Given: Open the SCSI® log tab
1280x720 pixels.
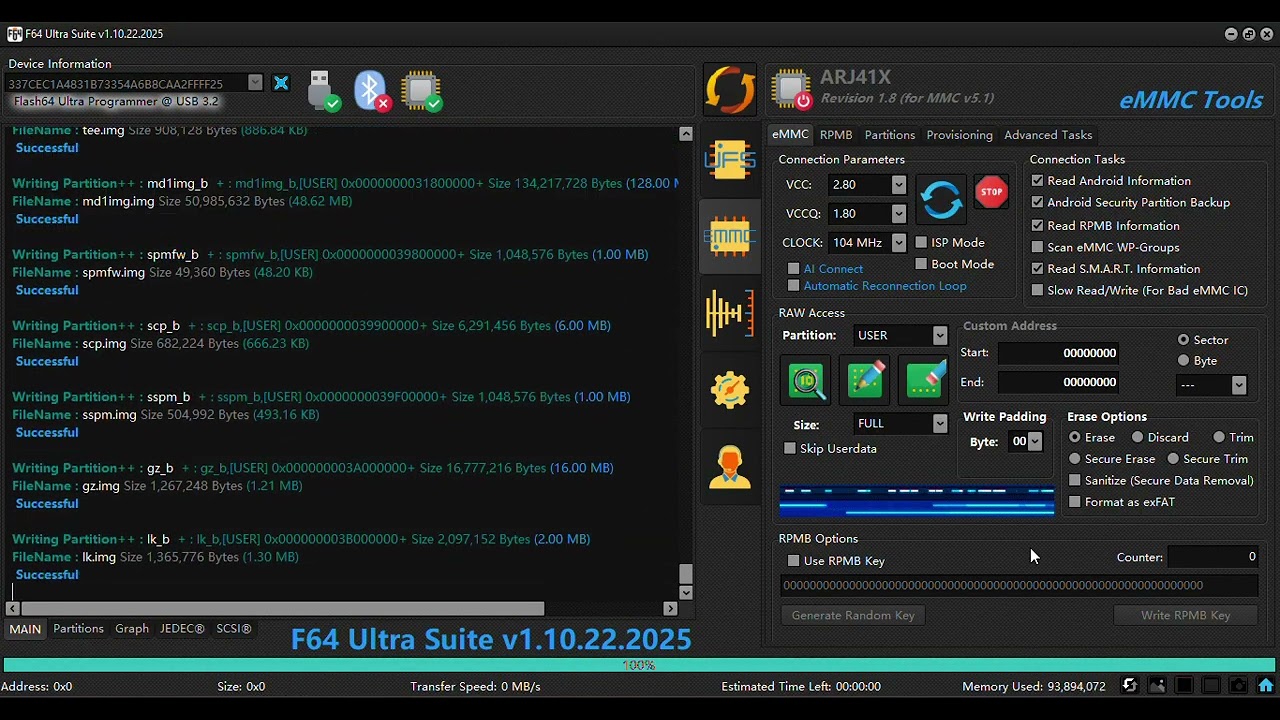Looking at the screenshot, I should [234, 628].
